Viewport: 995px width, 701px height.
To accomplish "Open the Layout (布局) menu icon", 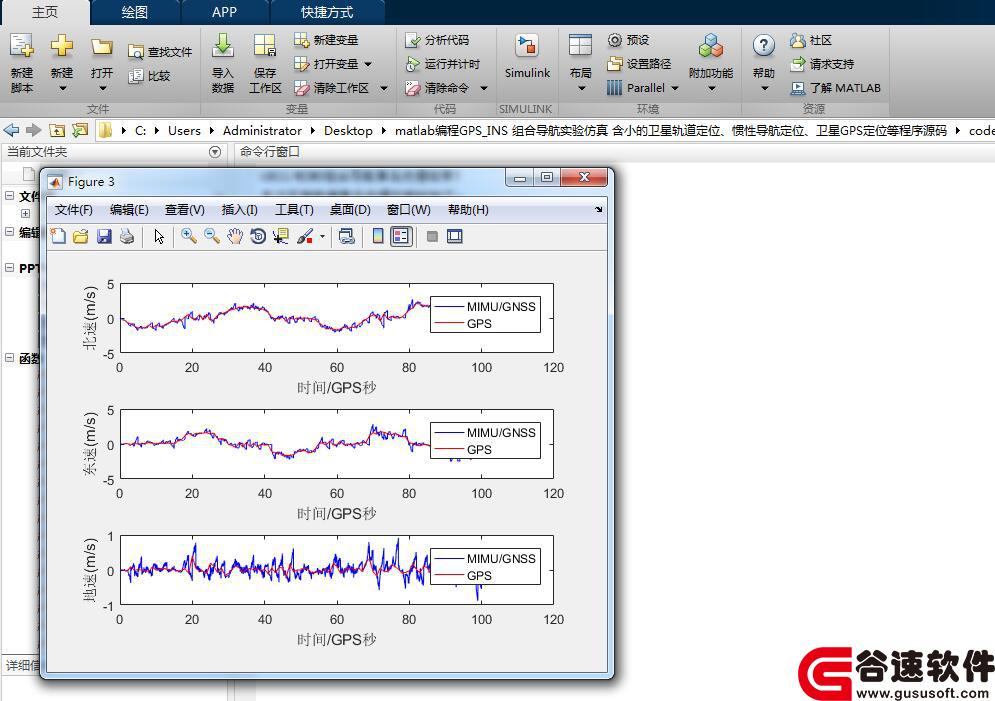I will (x=580, y=47).
